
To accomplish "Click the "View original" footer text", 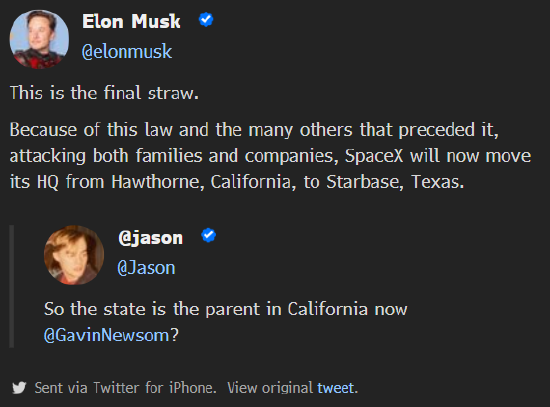I will (270, 388).
